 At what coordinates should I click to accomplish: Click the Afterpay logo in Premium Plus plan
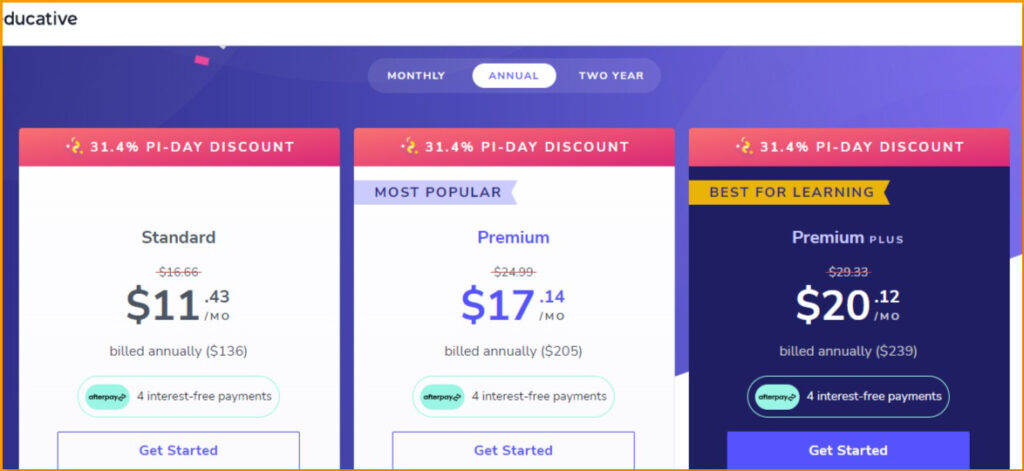click(x=777, y=397)
